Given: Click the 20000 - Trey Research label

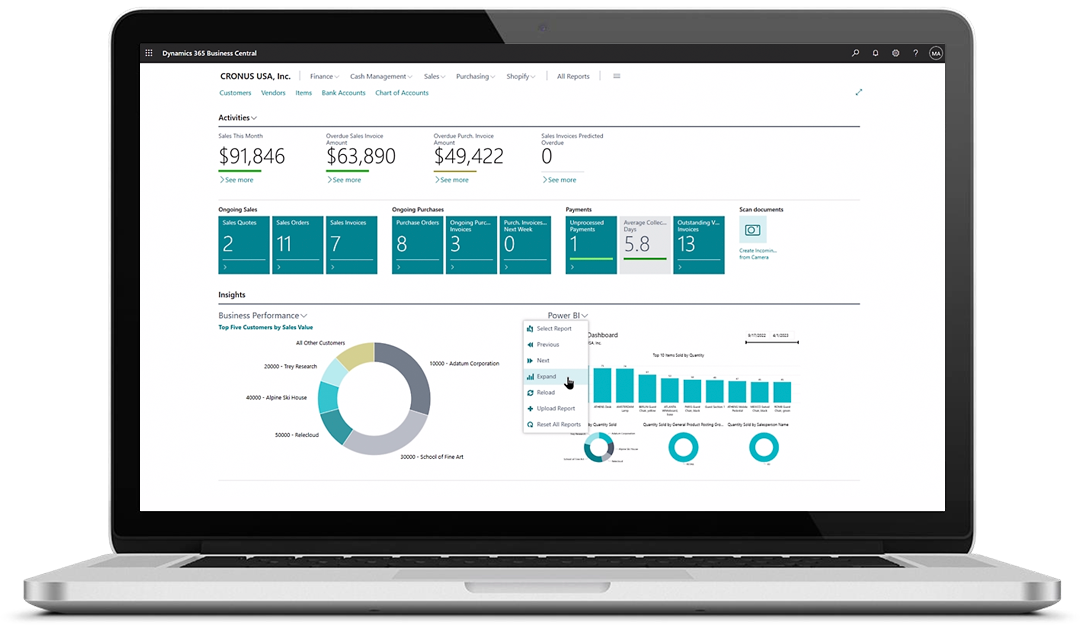Looking at the screenshot, I should point(291,367).
